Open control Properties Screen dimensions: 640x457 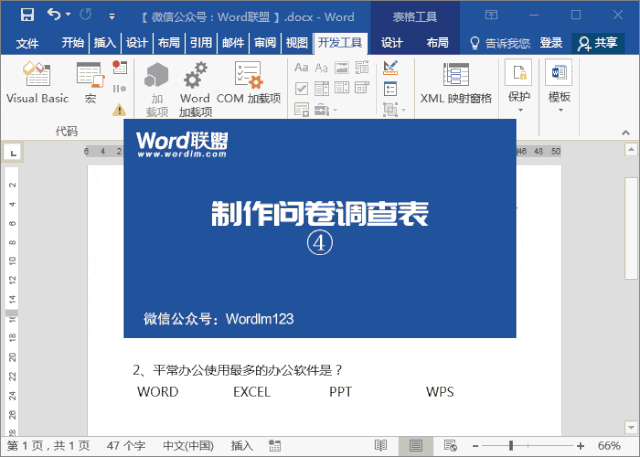click(390, 89)
